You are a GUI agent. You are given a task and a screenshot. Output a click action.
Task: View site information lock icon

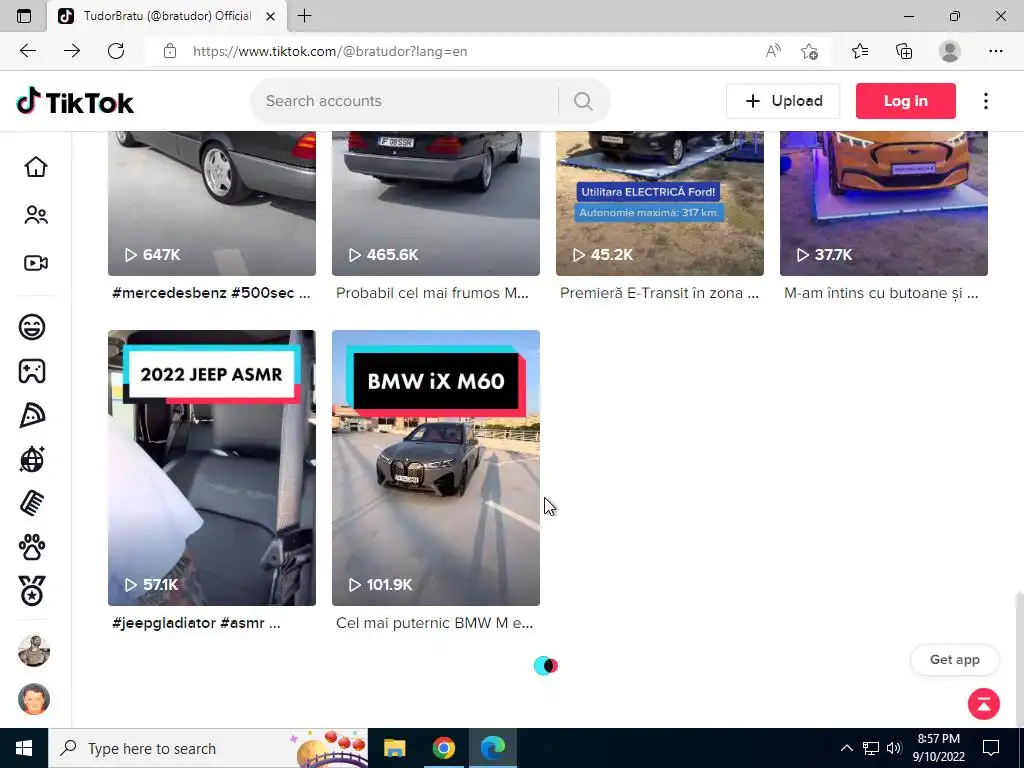point(170,51)
